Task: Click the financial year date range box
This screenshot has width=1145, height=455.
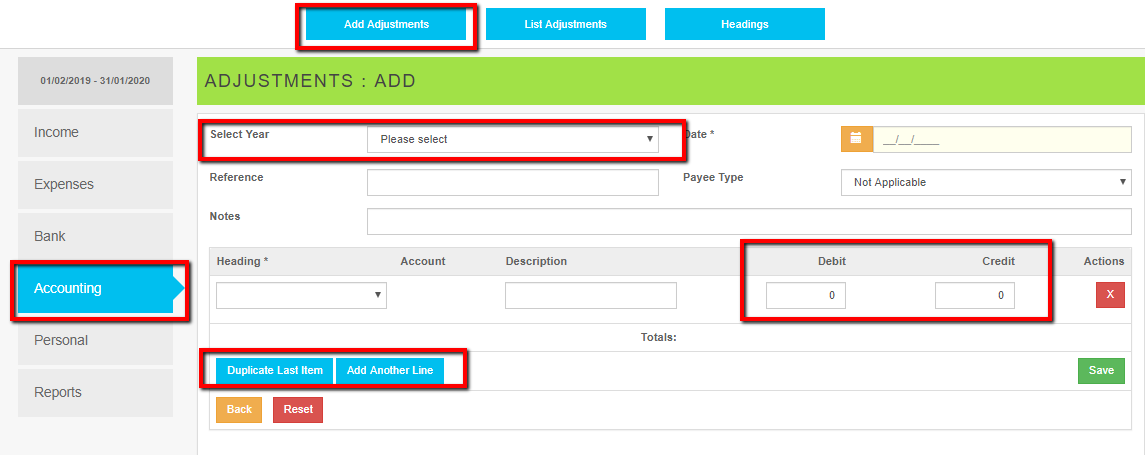Action: (96, 80)
